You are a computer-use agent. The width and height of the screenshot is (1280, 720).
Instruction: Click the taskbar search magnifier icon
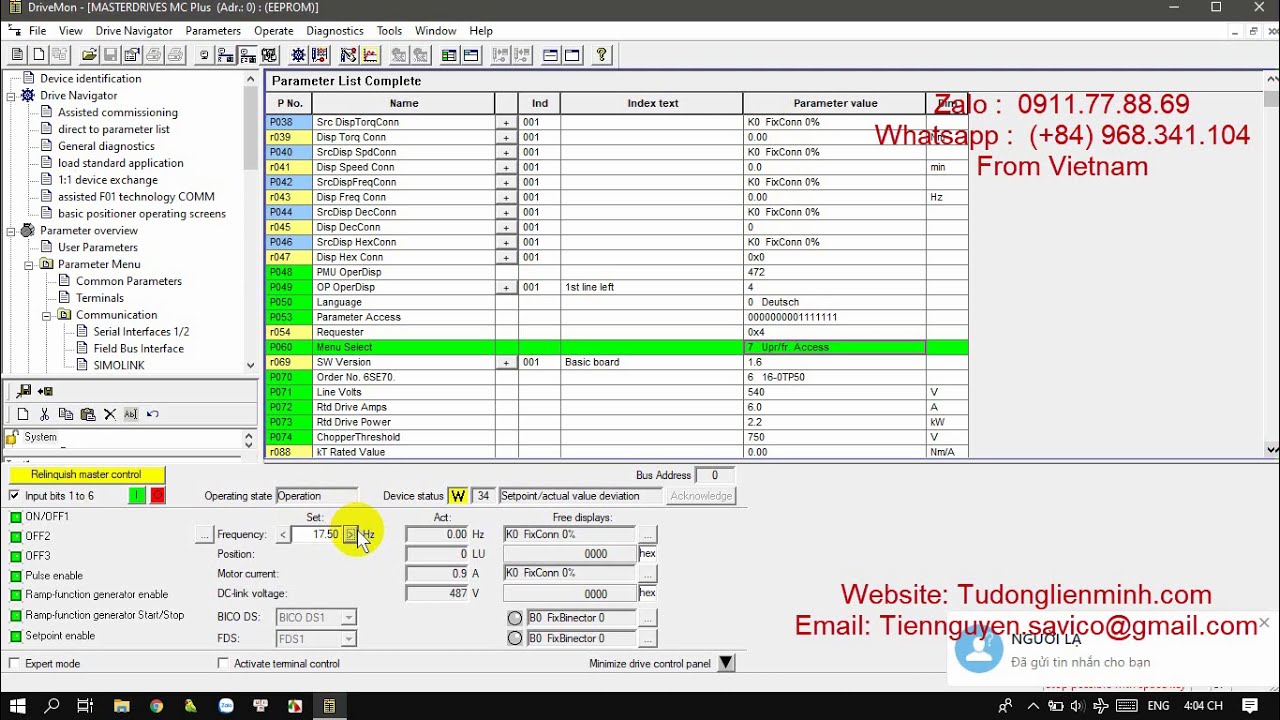pyautogui.click(x=52, y=706)
